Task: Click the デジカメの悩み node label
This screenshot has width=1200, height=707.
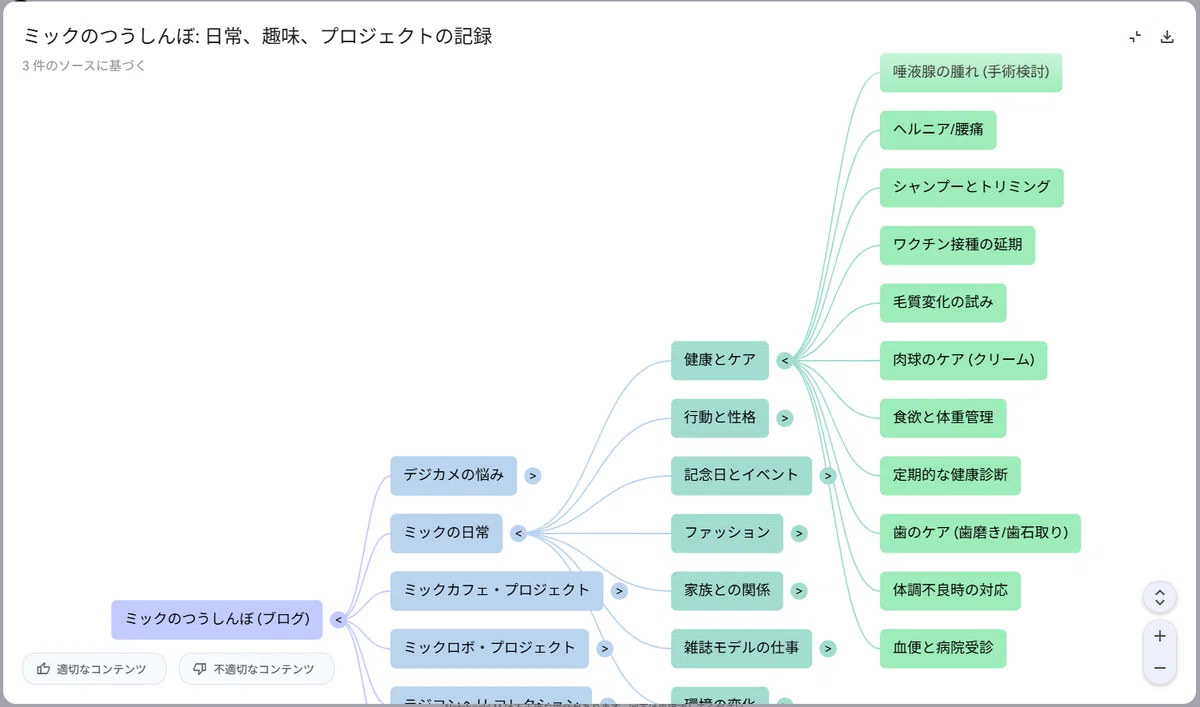Action: [x=453, y=476]
